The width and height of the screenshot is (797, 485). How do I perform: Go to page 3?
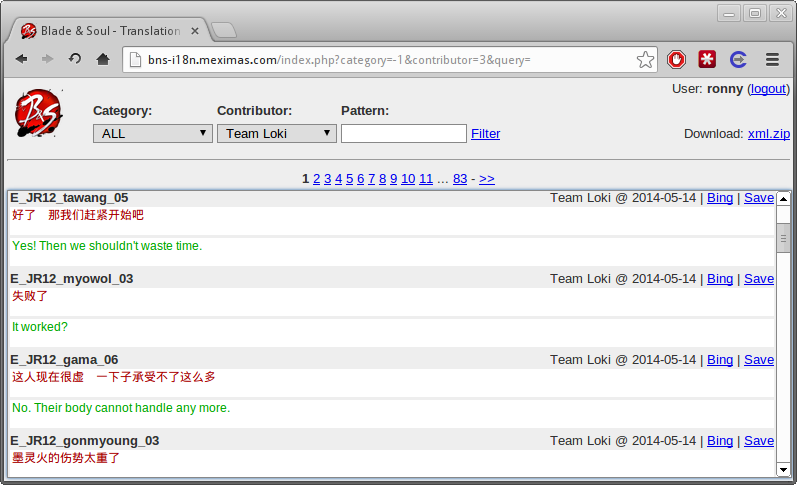(327, 179)
